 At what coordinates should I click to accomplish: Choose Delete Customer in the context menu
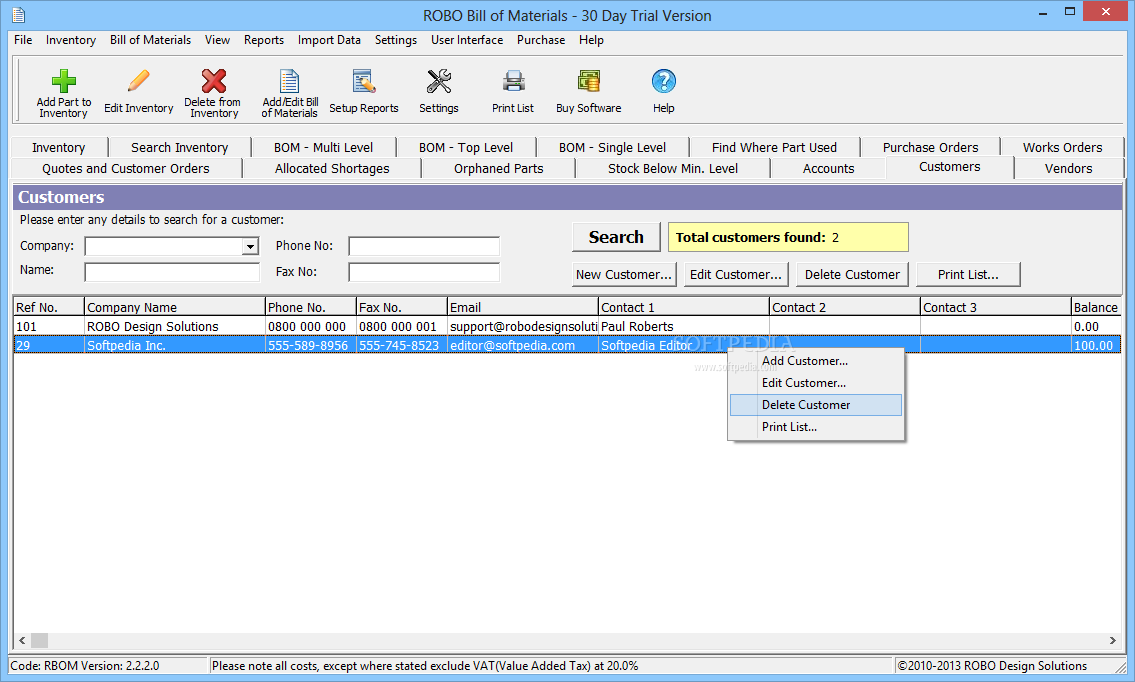click(x=816, y=405)
